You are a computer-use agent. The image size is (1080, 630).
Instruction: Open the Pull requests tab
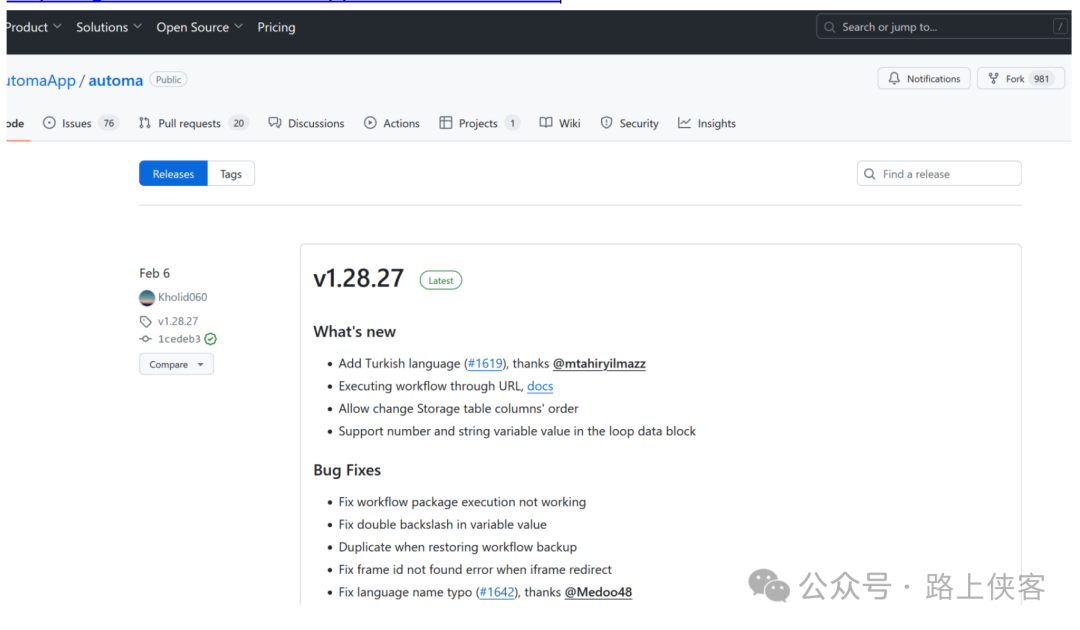(x=192, y=123)
